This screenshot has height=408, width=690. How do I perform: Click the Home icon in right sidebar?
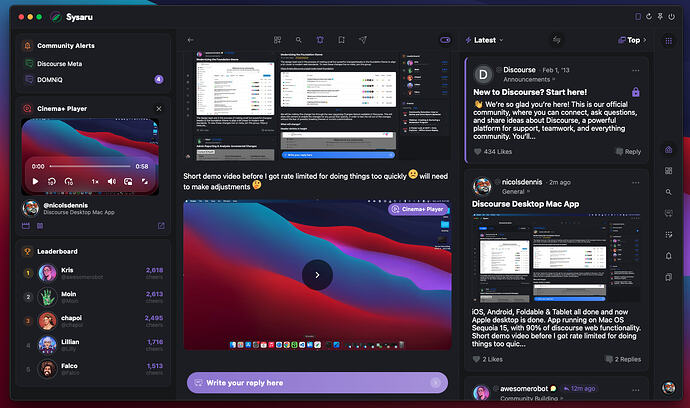coord(668,150)
